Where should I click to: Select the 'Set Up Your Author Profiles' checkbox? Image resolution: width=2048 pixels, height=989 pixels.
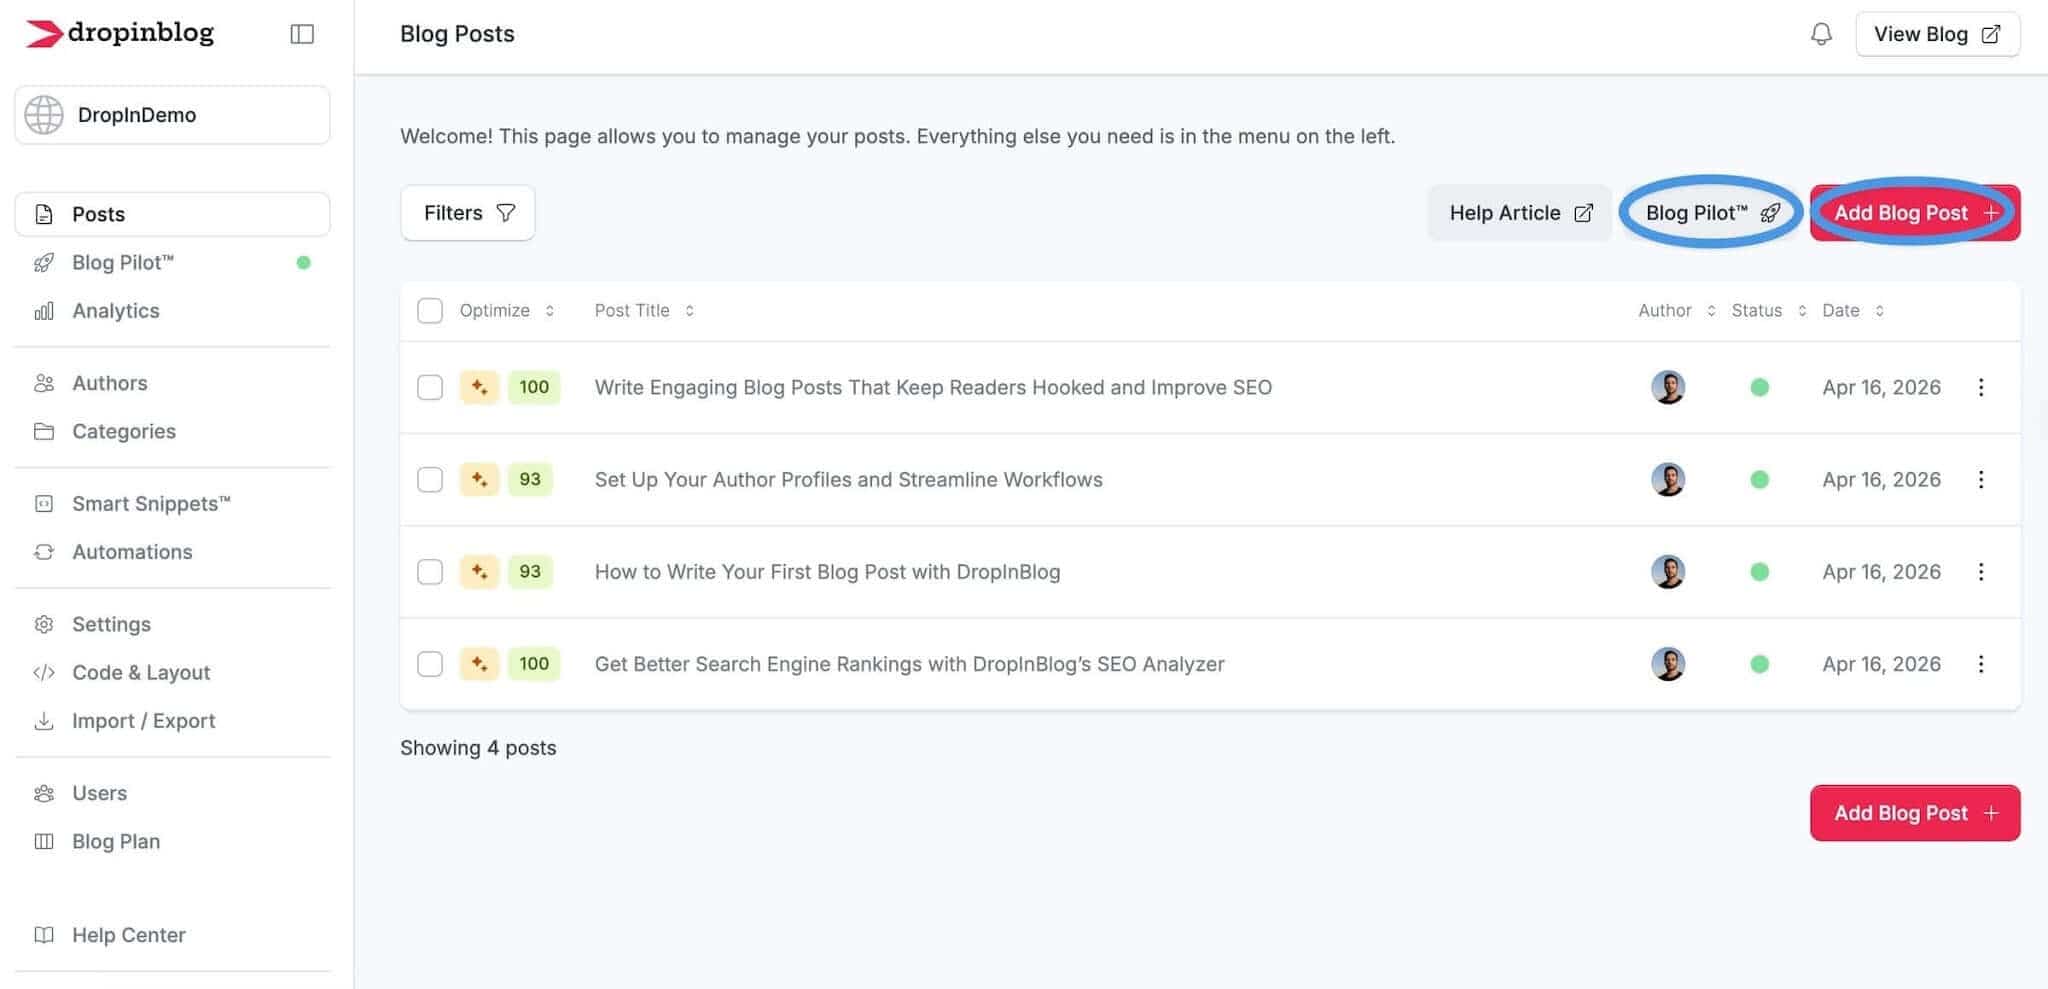(x=430, y=479)
